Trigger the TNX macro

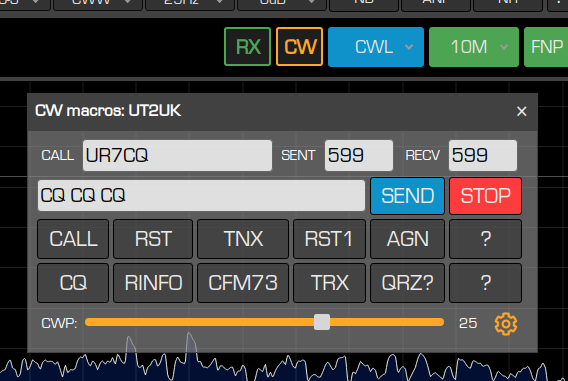[x=243, y=239]
